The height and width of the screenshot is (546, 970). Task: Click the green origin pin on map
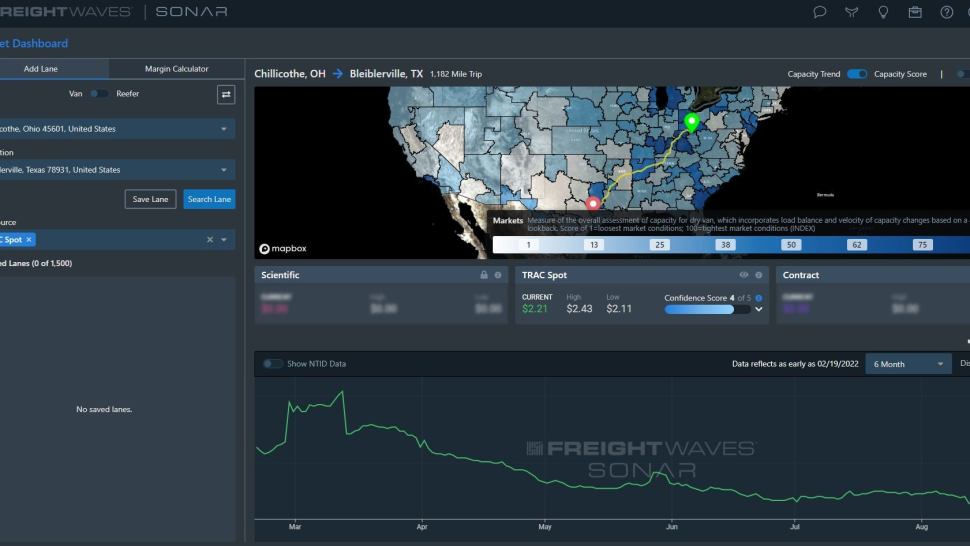click(x=691, y=122)
